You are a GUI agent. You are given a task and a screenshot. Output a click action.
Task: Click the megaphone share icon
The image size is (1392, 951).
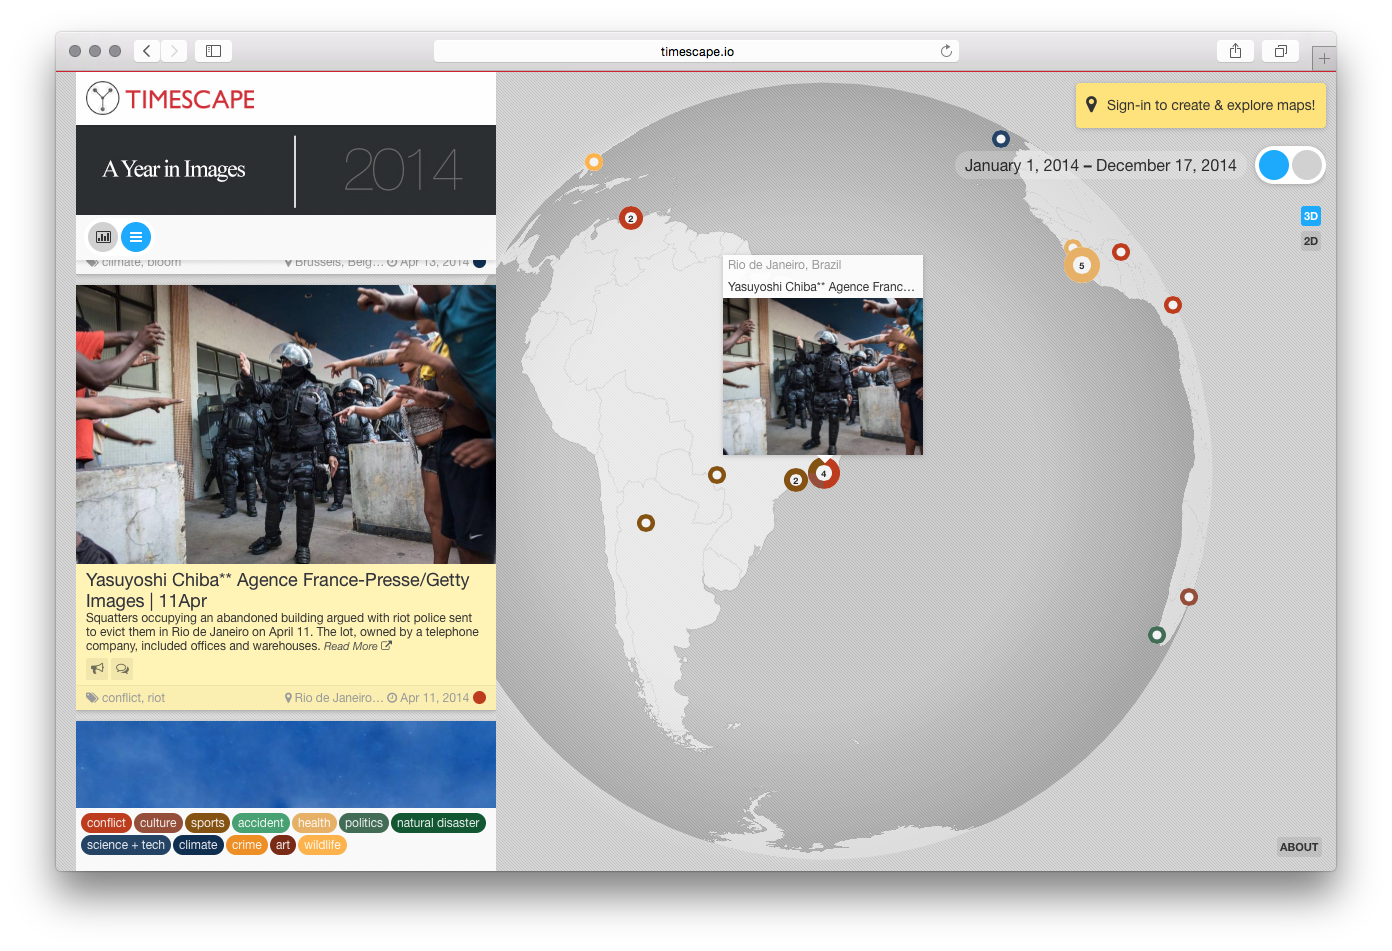[97, 668]
